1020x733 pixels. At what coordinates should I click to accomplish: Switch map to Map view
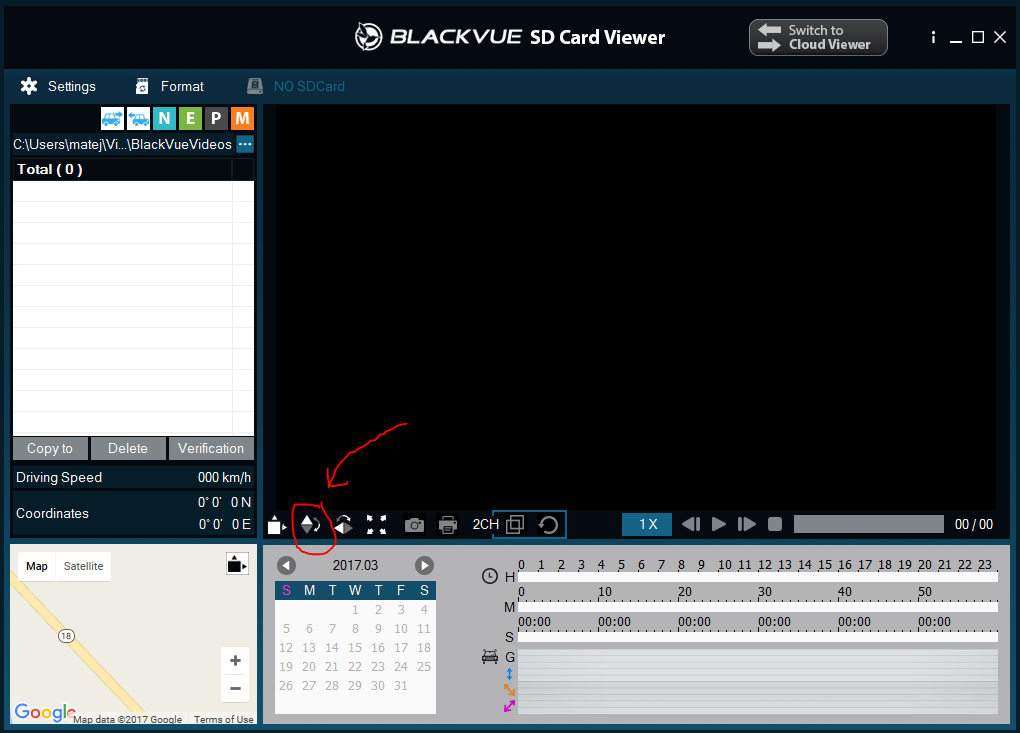36,566
